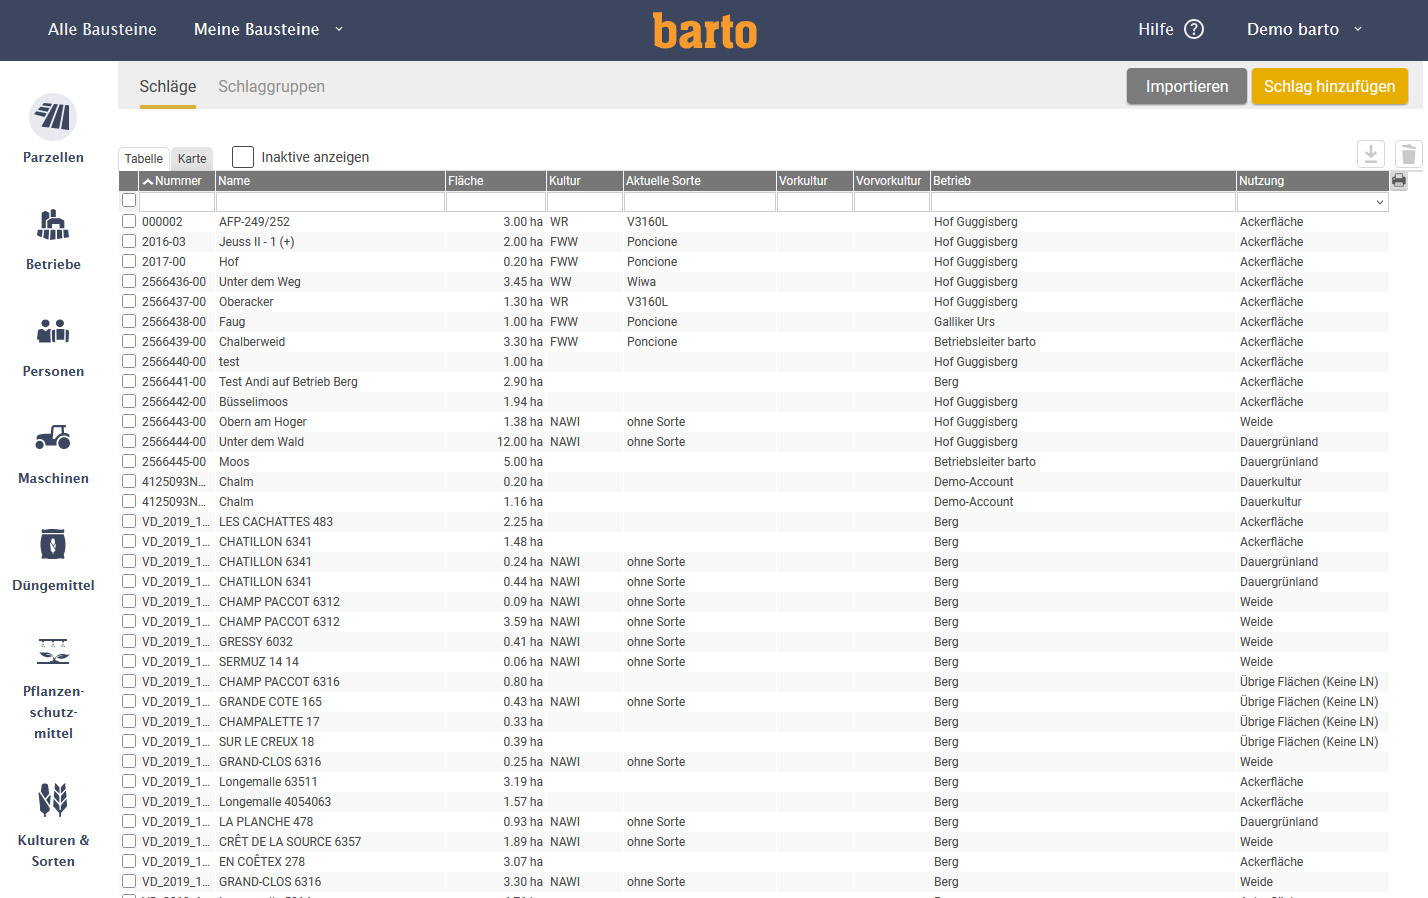Click the Schlag hinzufügen button
Screen dimensions: 1428x898
[x=1329, y=87]
